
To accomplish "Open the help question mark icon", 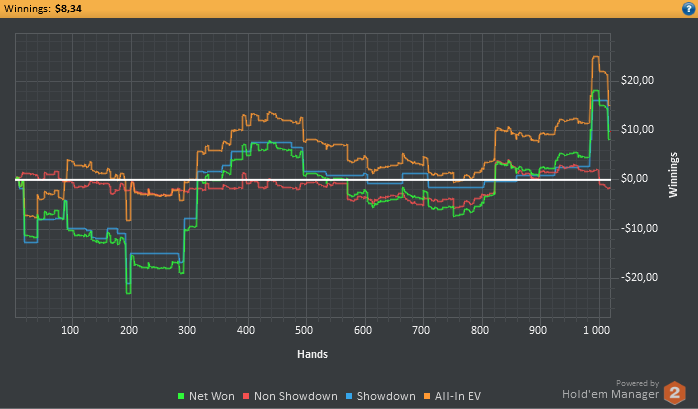I will tap(688, 8).
